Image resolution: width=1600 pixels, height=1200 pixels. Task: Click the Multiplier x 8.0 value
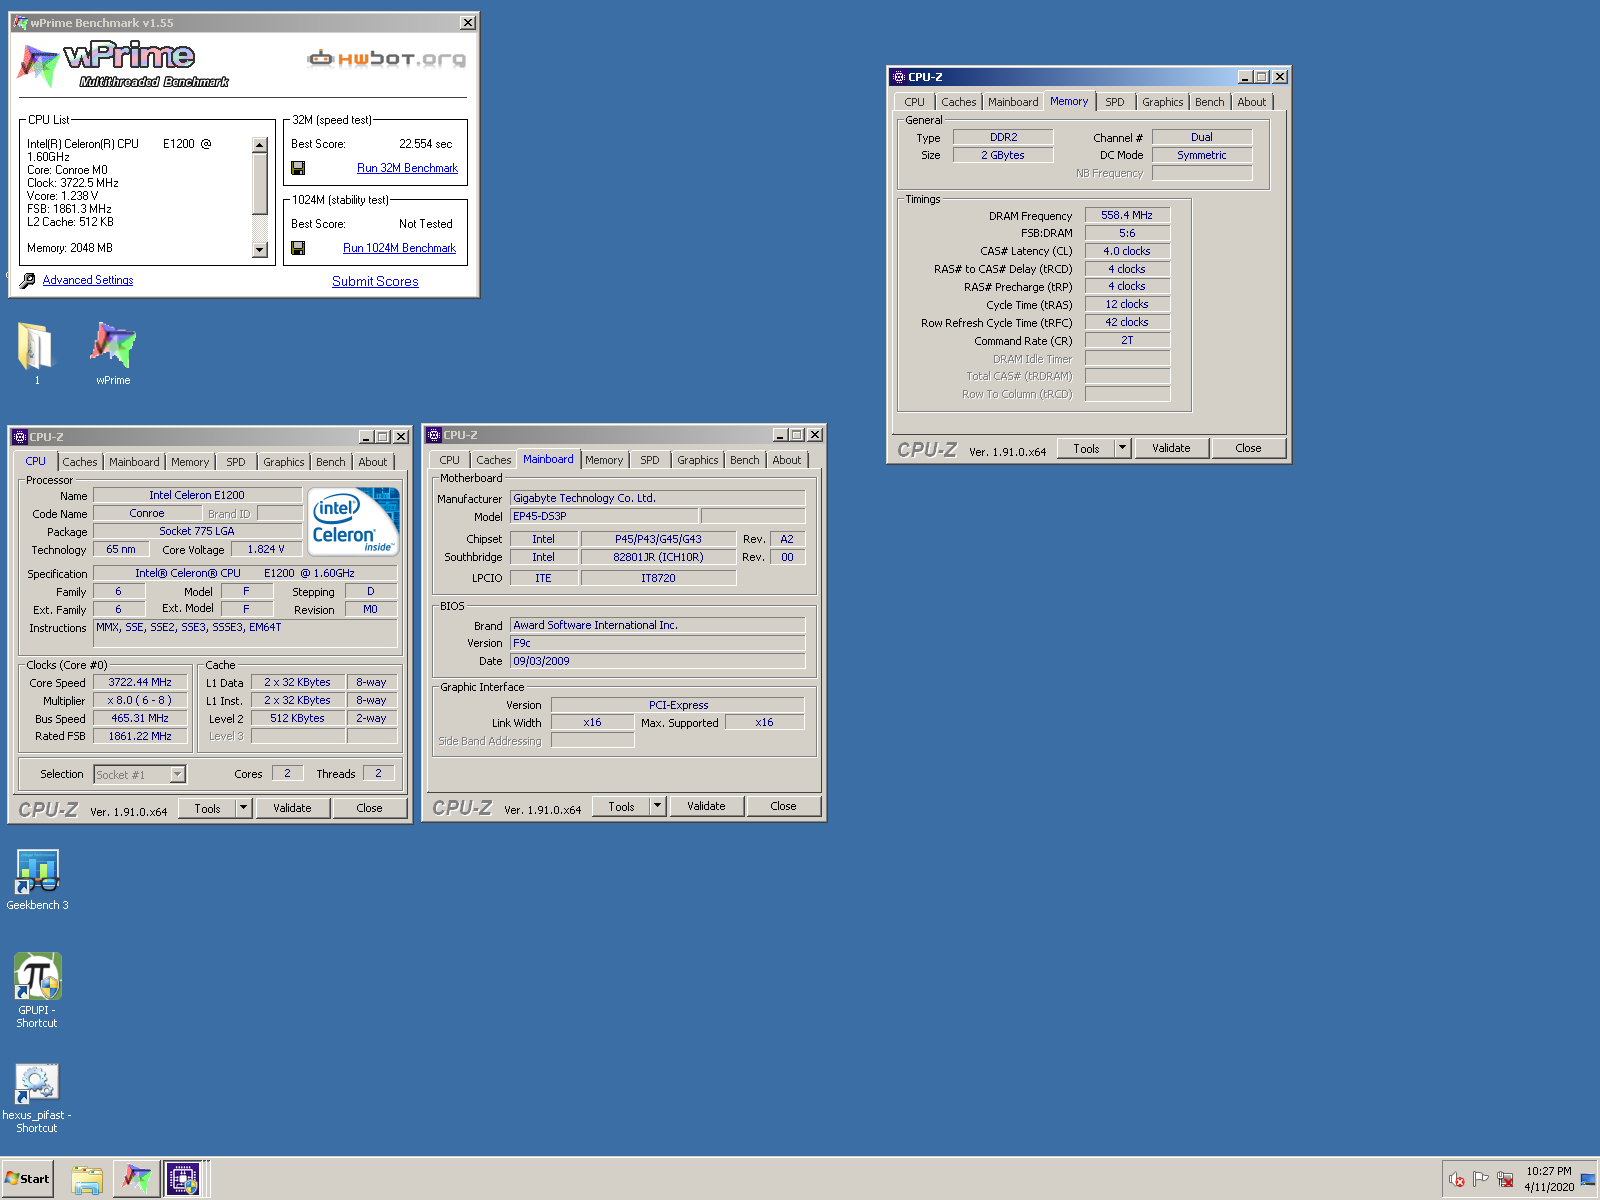[x=140, y=700]
